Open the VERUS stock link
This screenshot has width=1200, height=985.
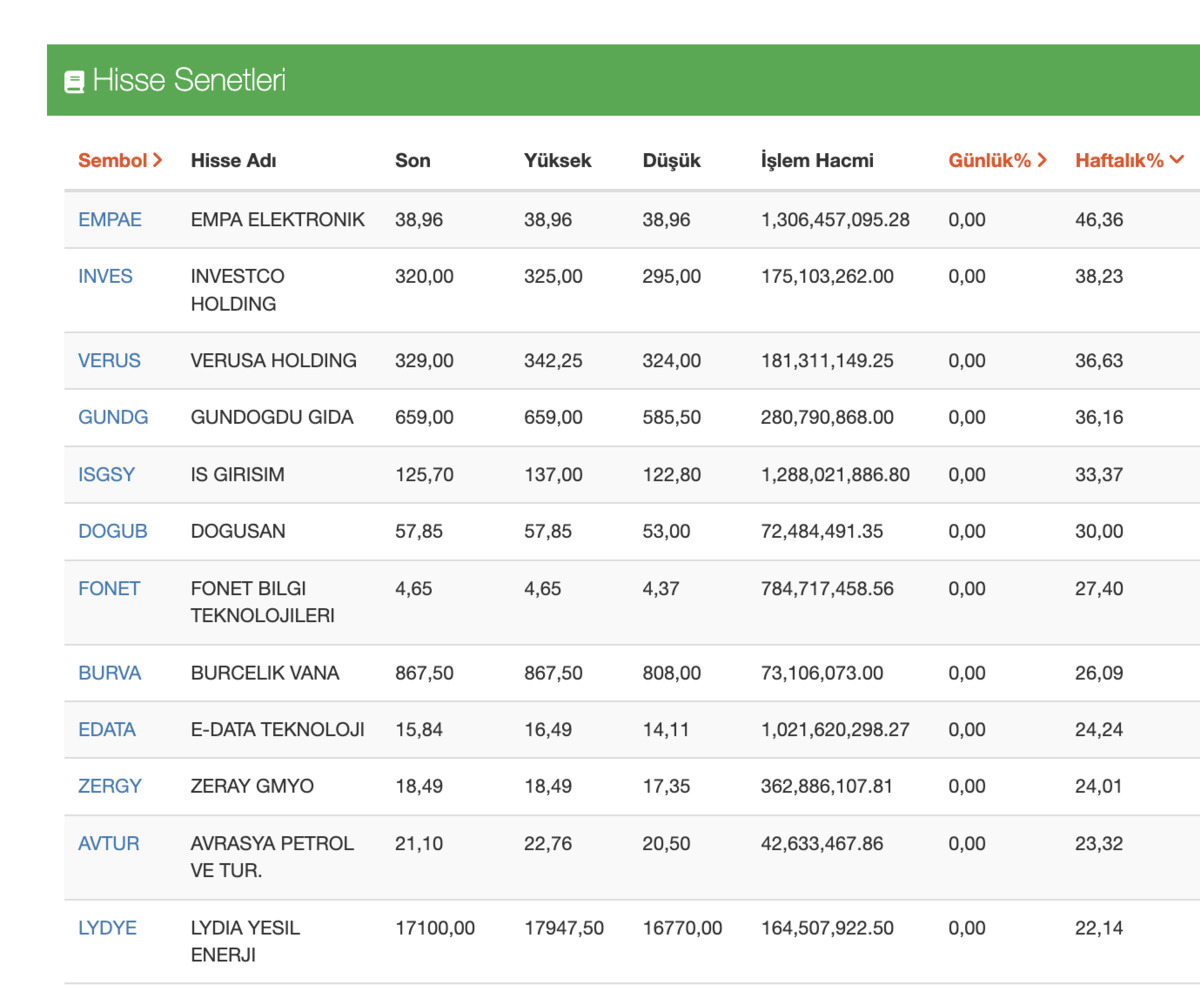coord(109,360)
